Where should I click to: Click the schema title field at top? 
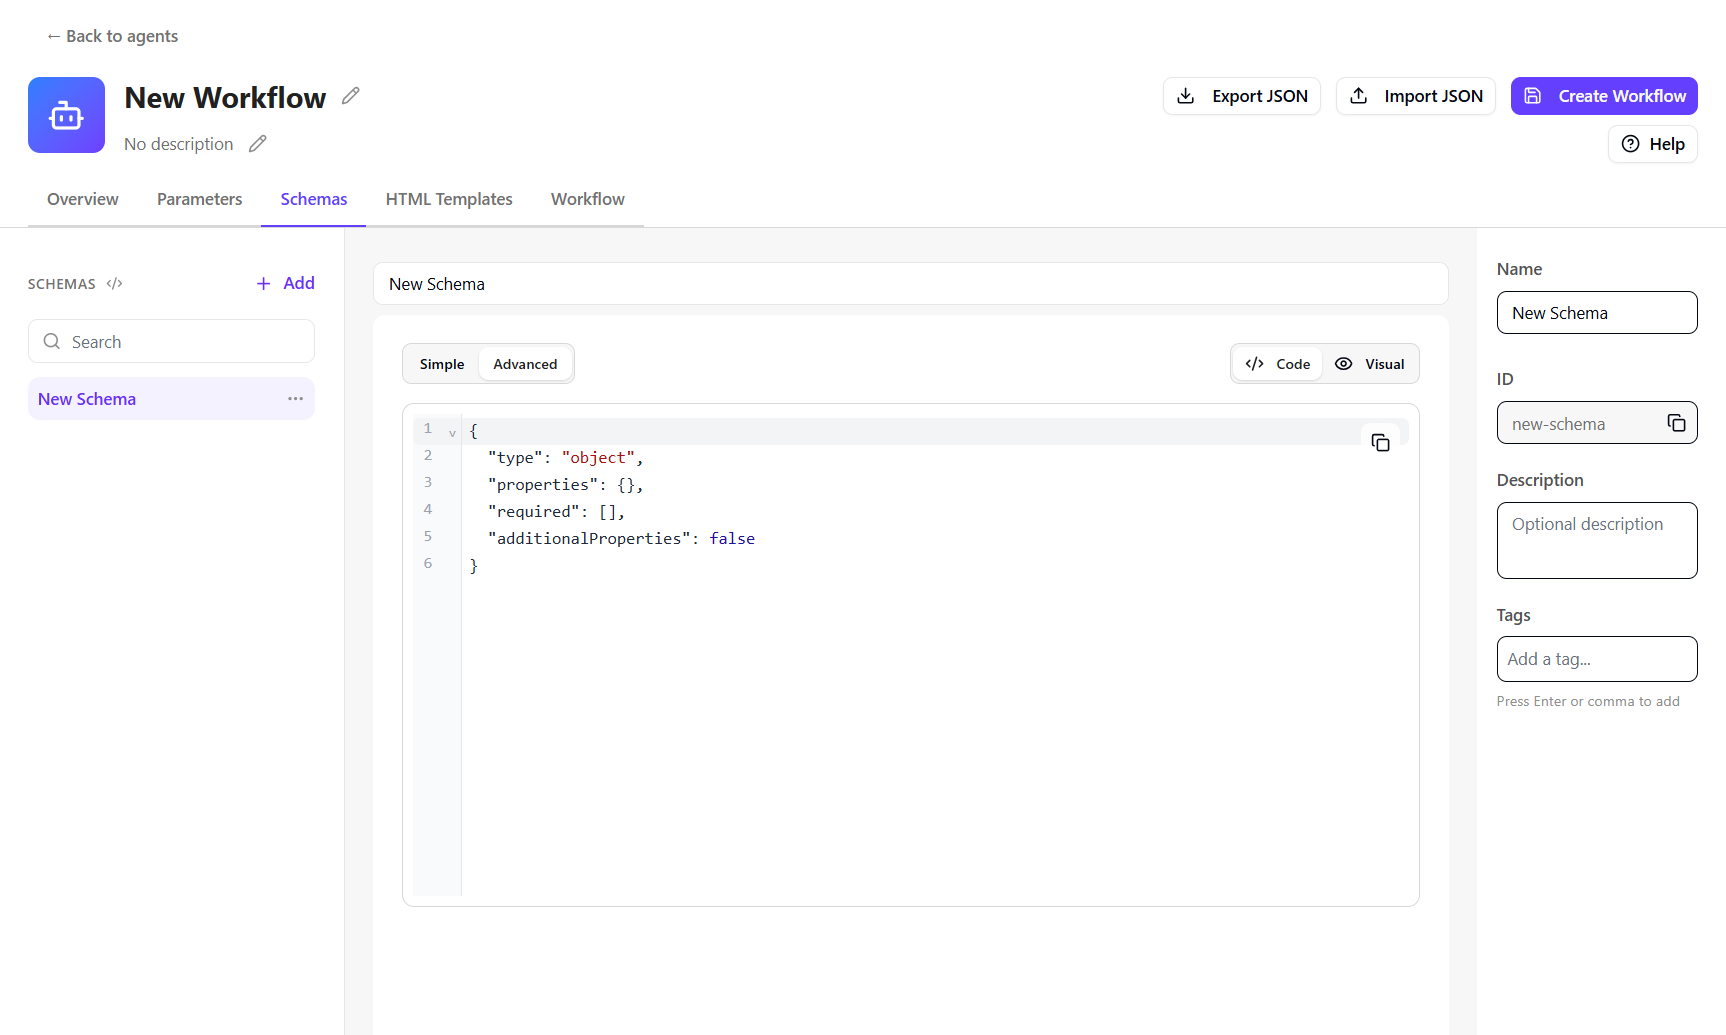(x=910, y=284)
